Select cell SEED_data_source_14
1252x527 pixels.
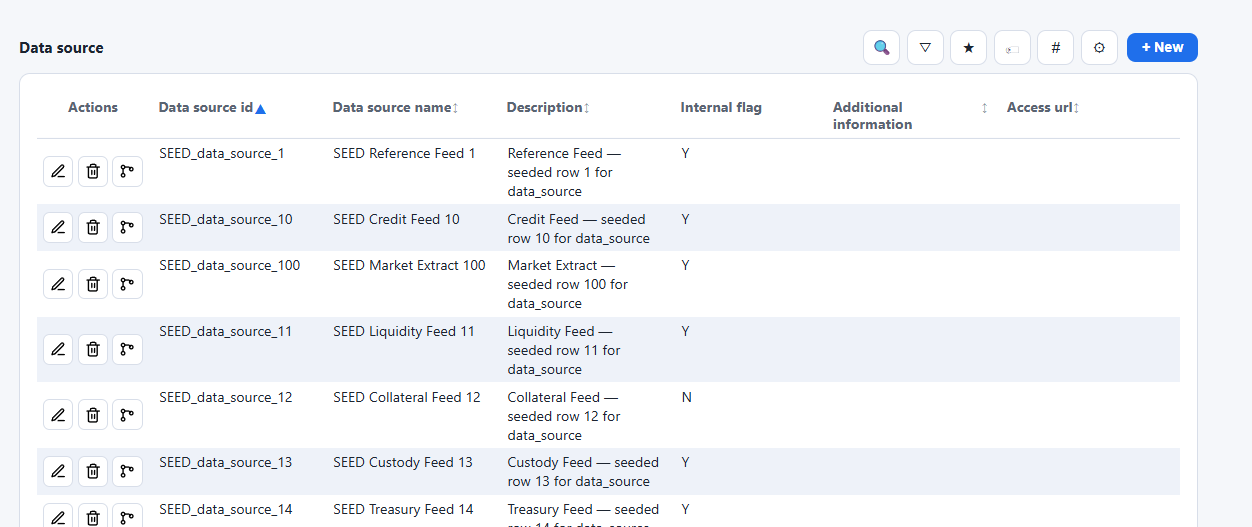(226, 509)
